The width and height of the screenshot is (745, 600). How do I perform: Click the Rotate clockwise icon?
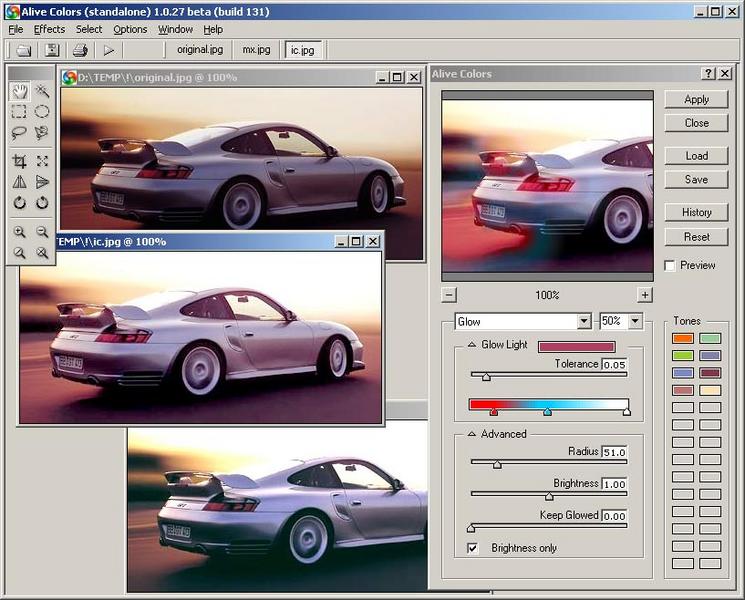(x=42, y=203)
